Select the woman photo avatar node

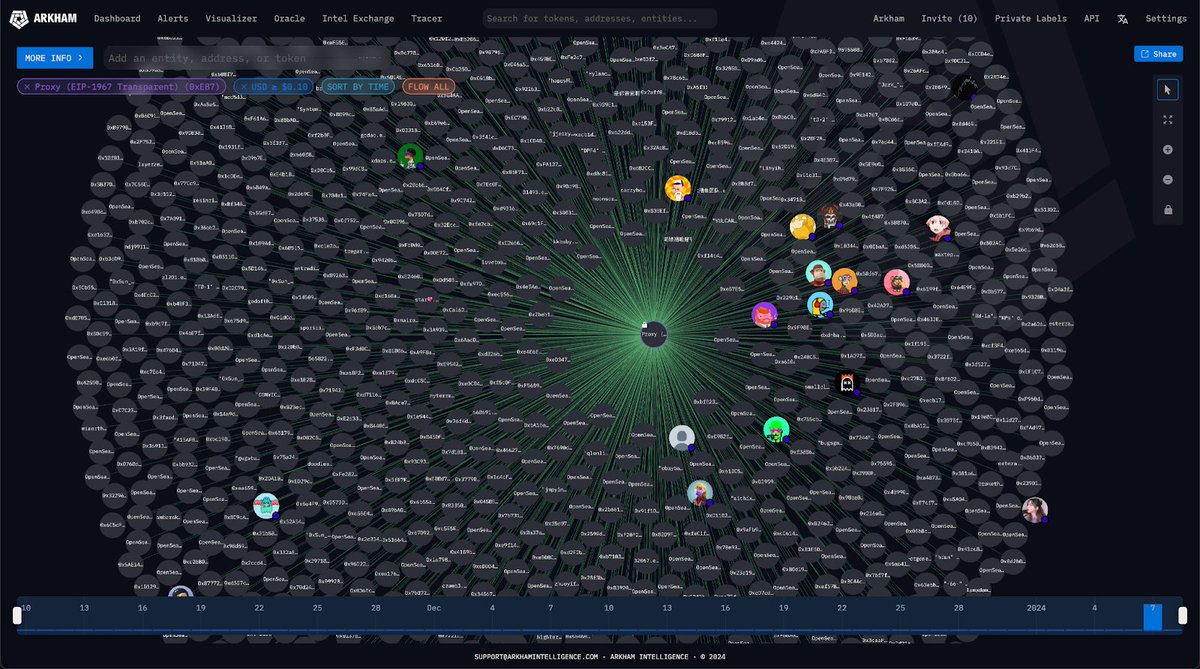(1035, 510)
